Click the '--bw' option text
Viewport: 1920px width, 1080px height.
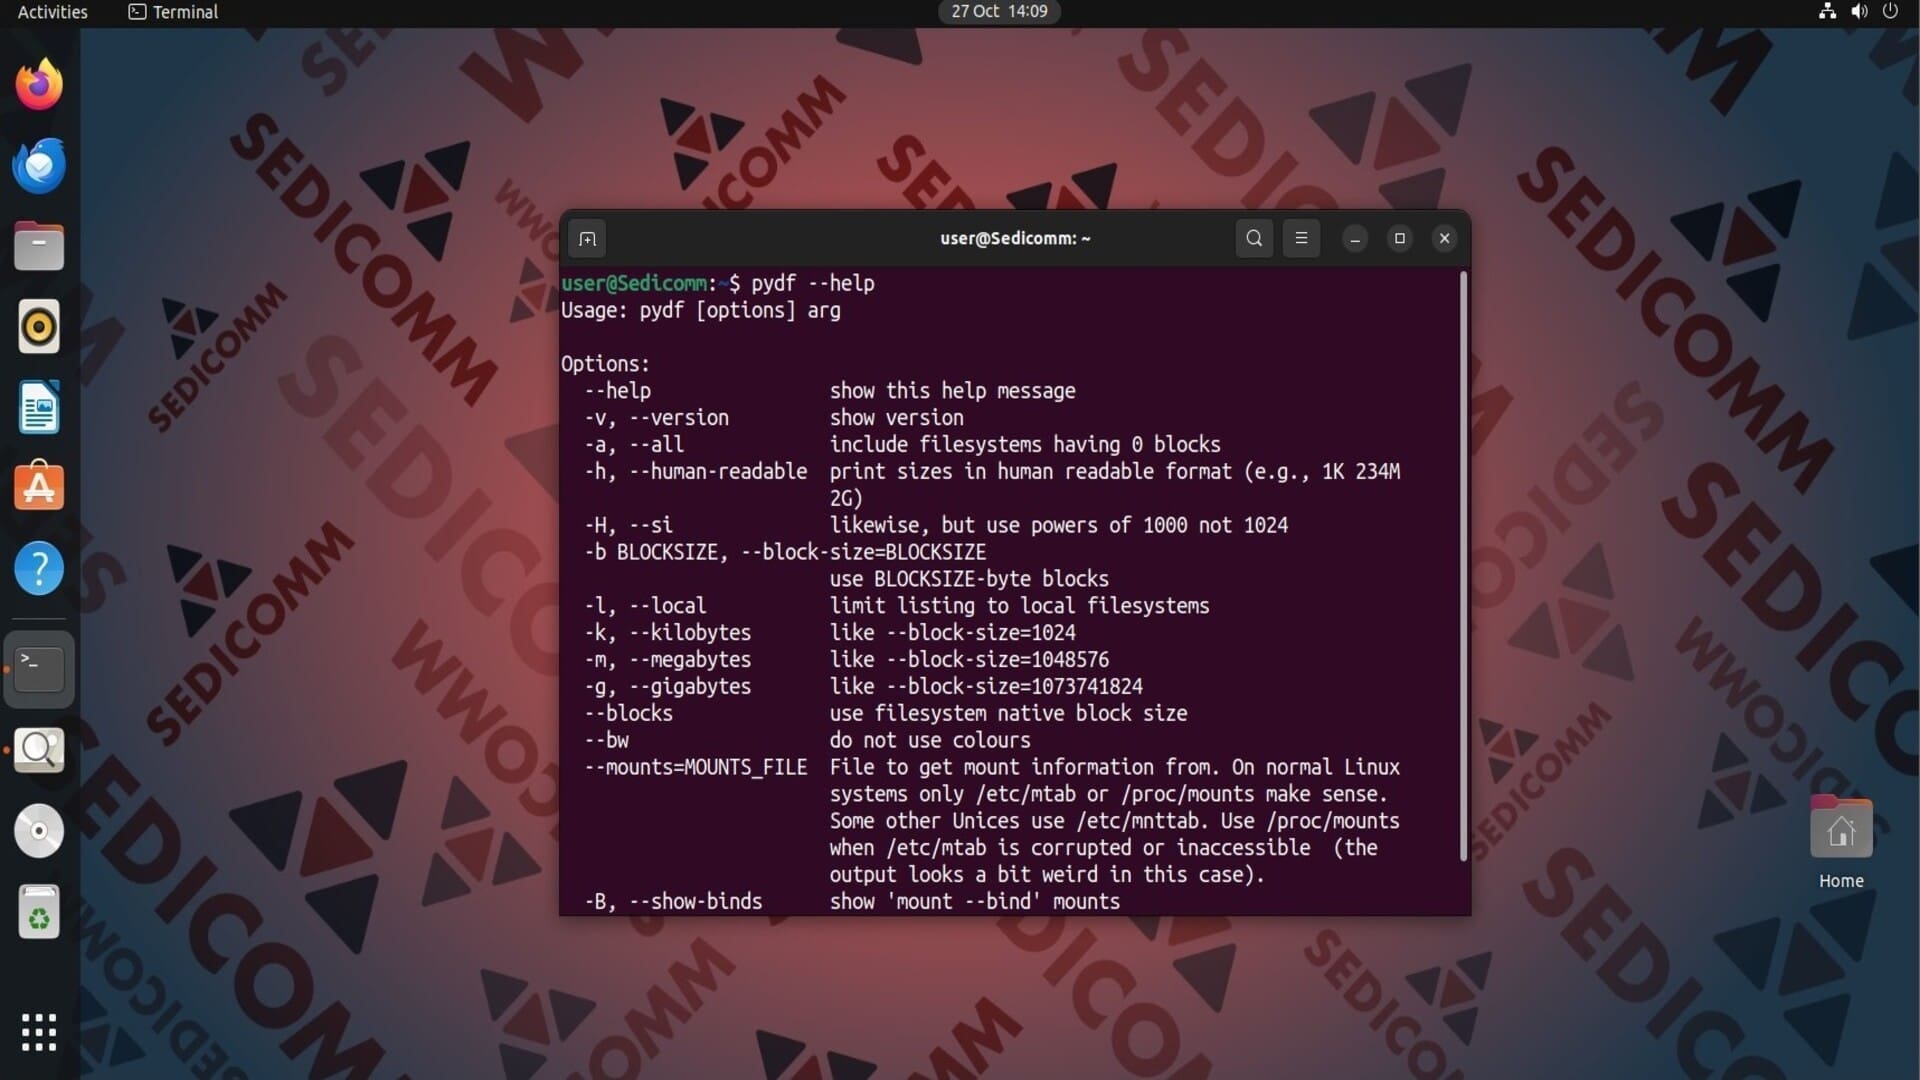(x=607, y=740)
